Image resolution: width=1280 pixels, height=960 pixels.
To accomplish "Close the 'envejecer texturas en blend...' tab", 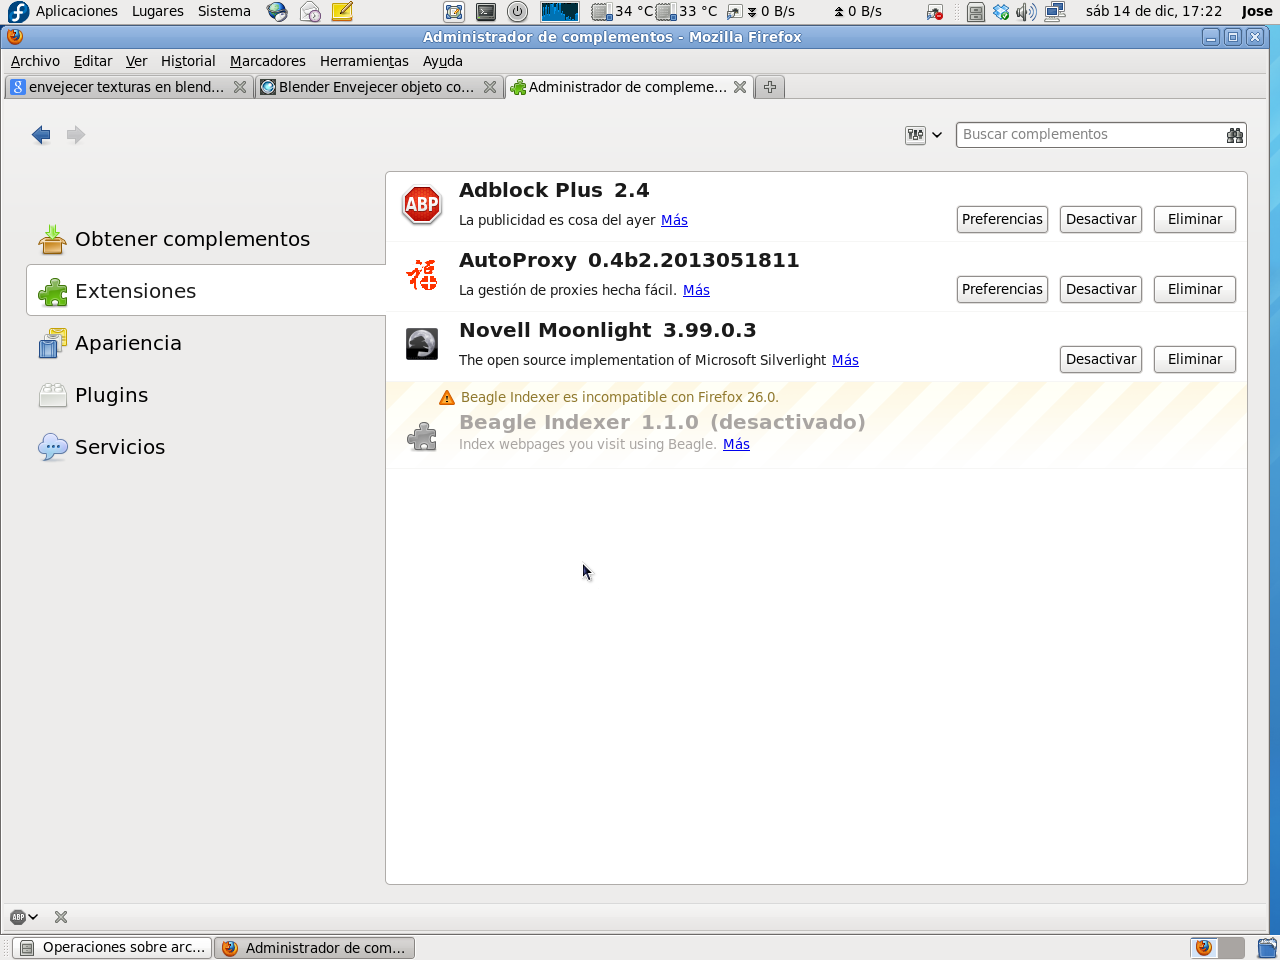I will pos(240,87).
